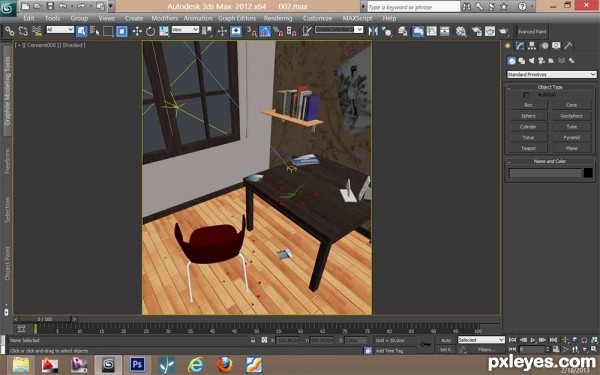Expand the quick access toolbar dropdown arrow
600x375 pixels.
pos(111,6)
